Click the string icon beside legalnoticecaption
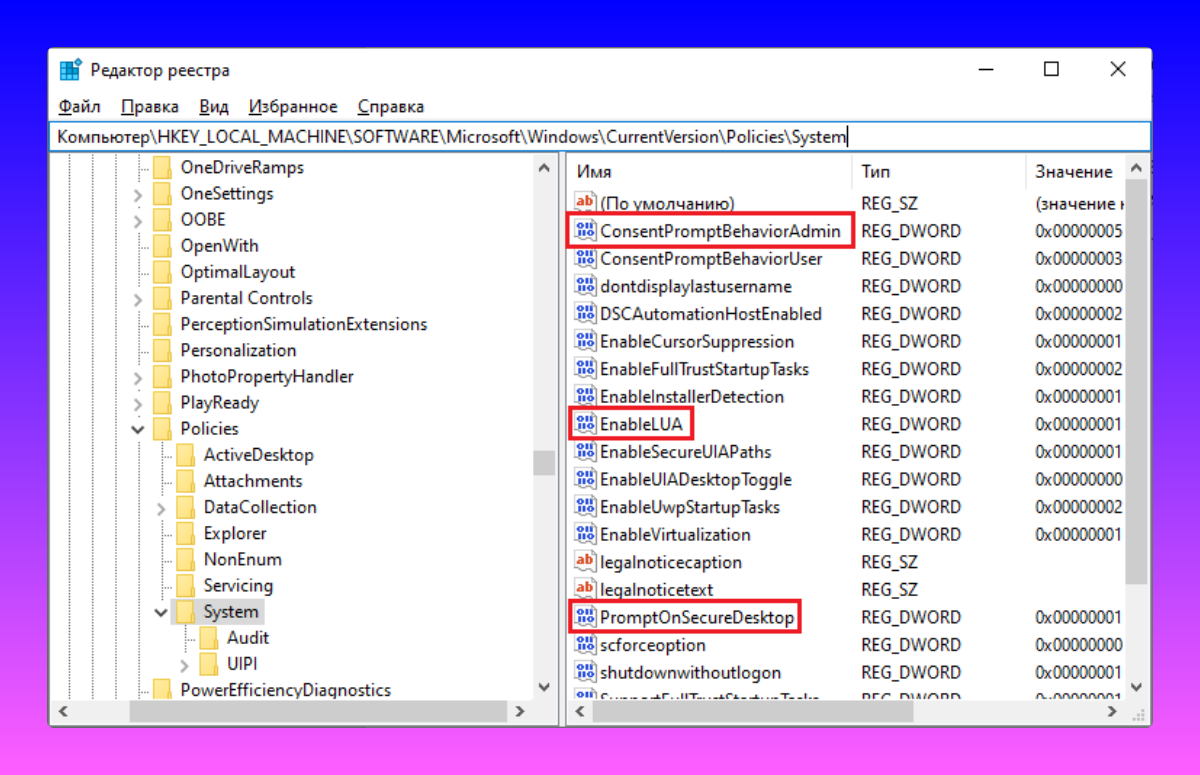The width and height of the screenshot is (1200, 775). tap(585, 562)
